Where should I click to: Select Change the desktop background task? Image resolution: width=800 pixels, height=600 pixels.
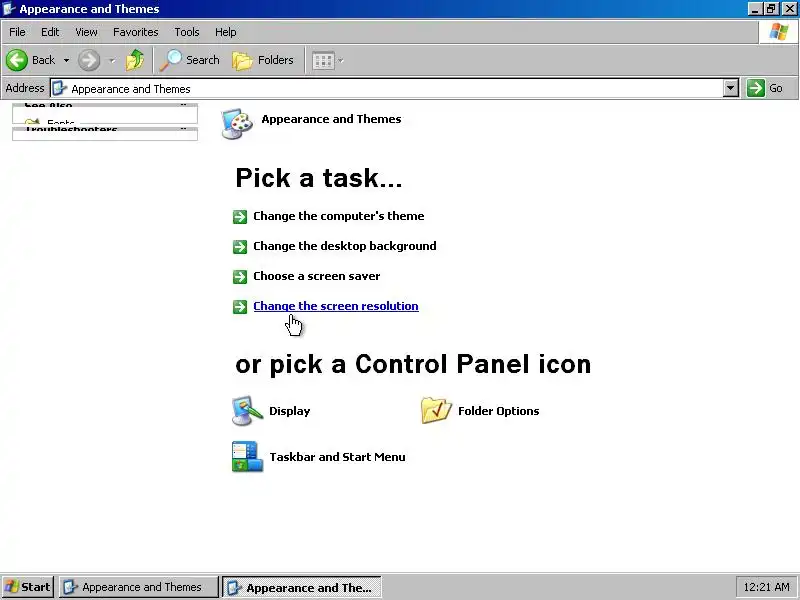345,246
